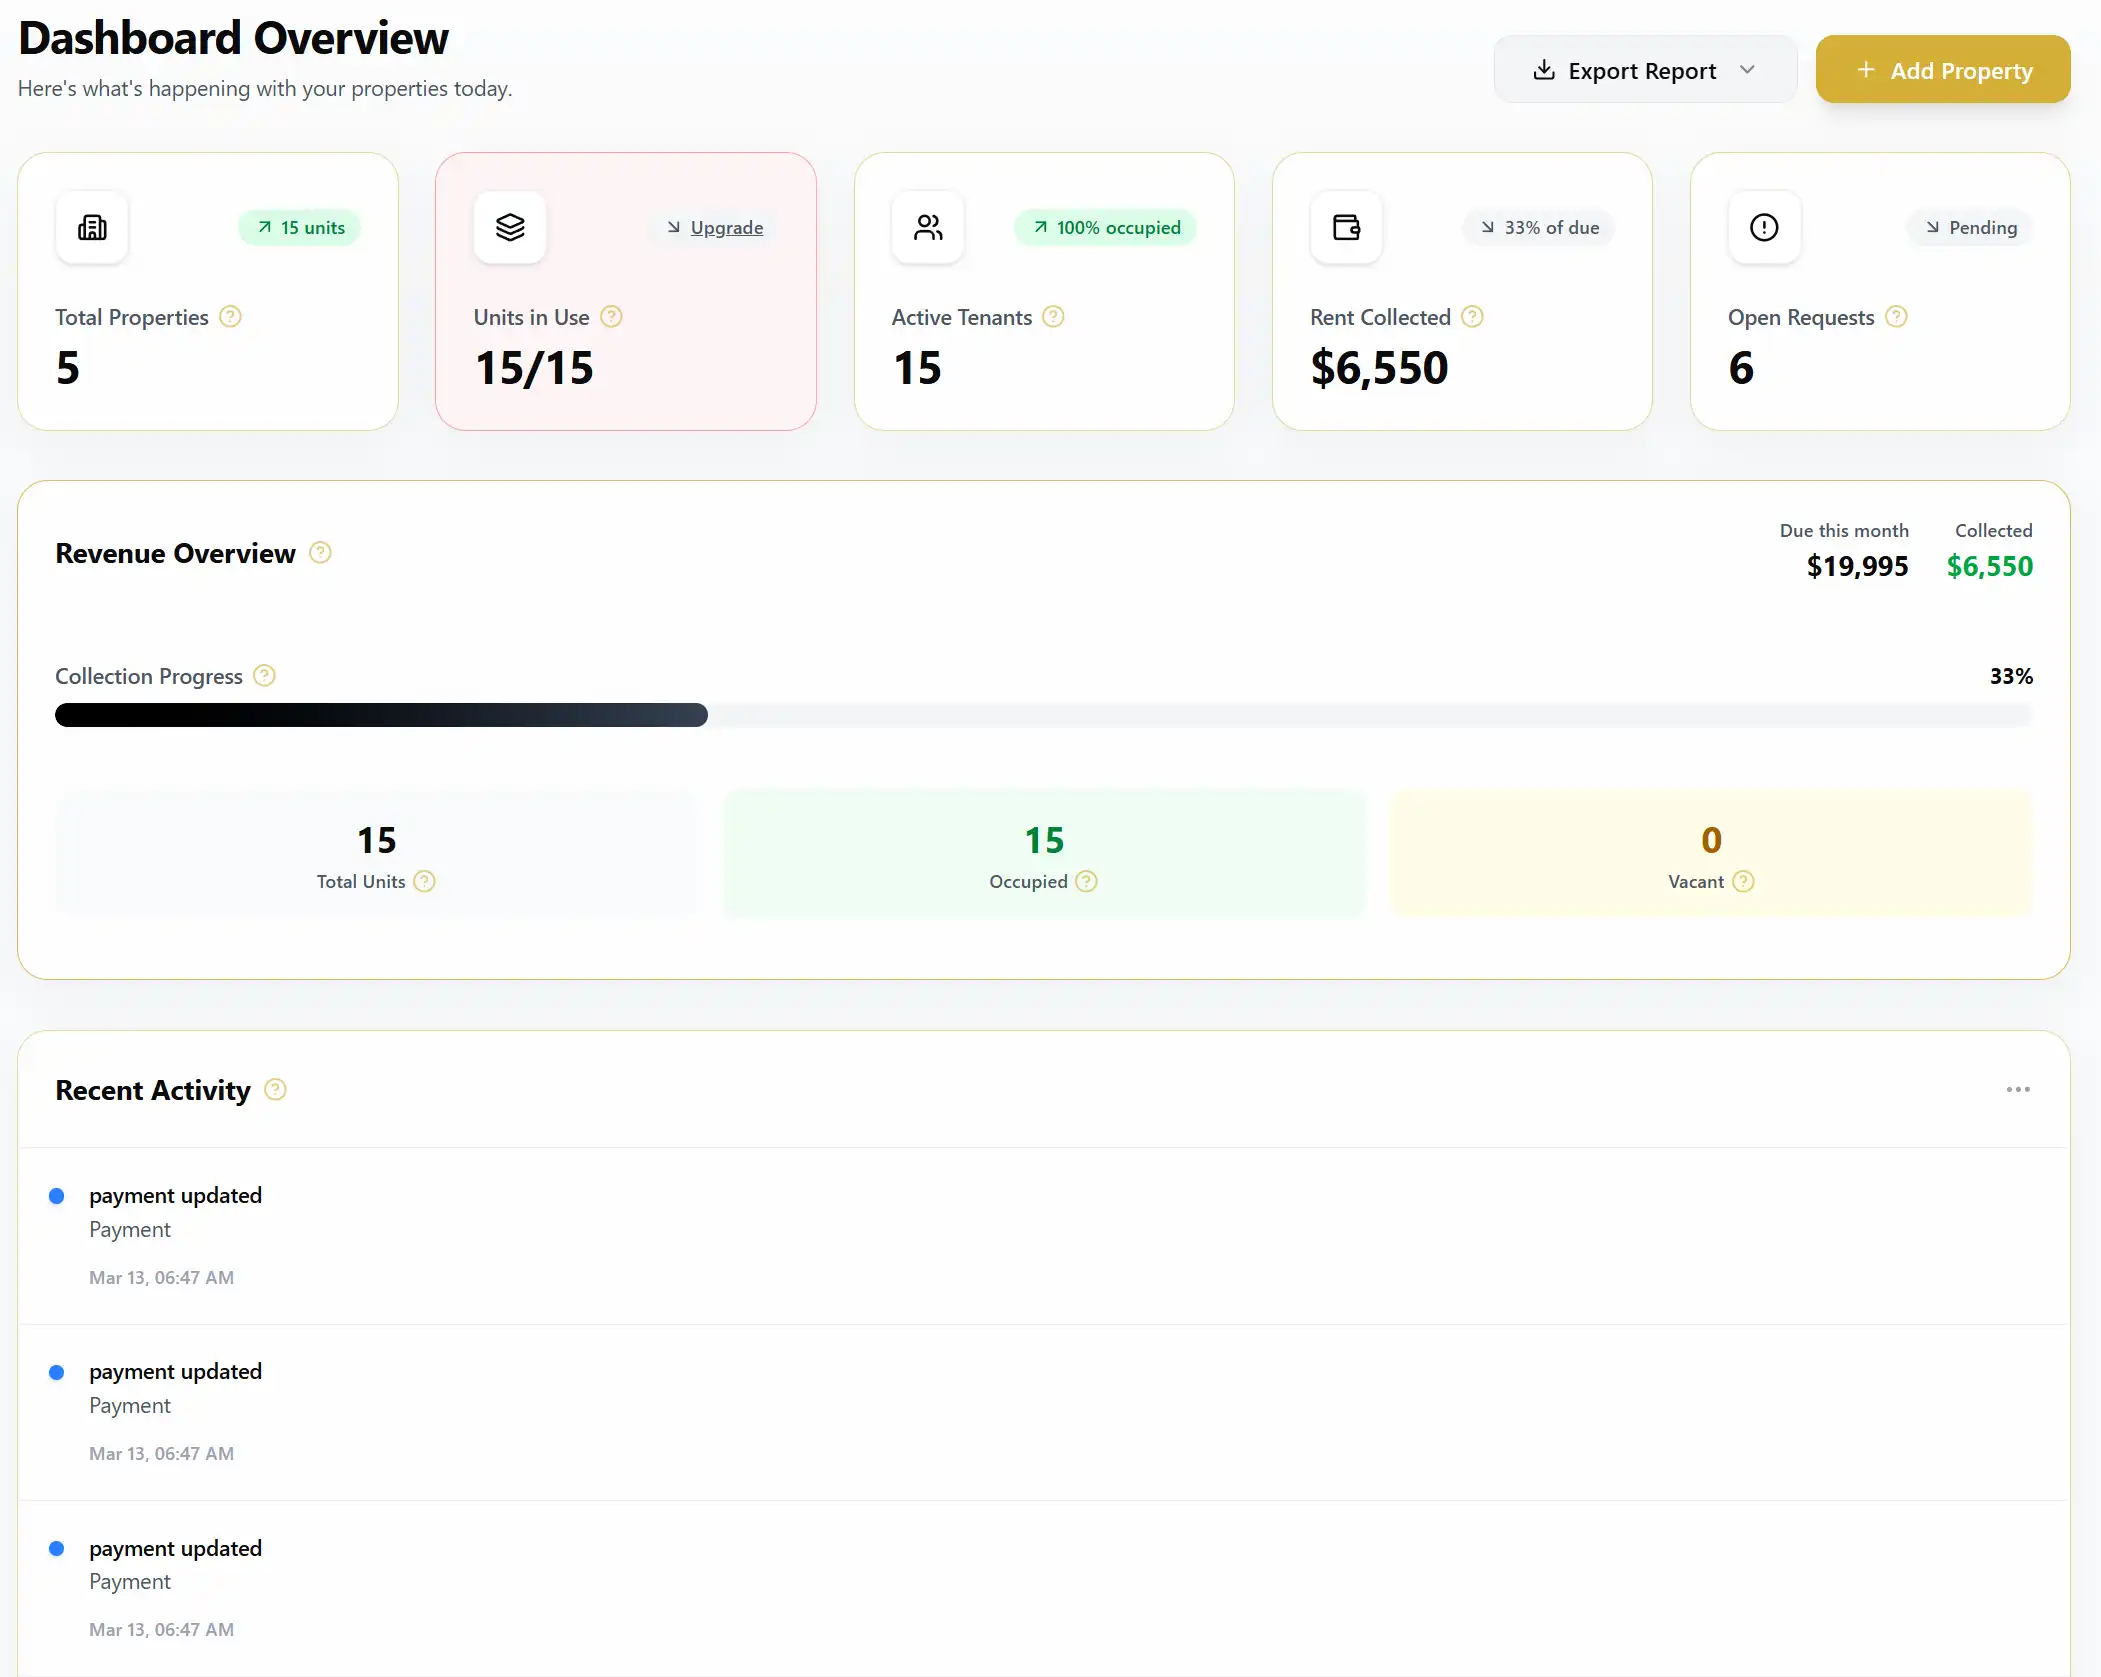Click the Collection Progress bar
The image size is (2101, 1677).
point(1043,715)
